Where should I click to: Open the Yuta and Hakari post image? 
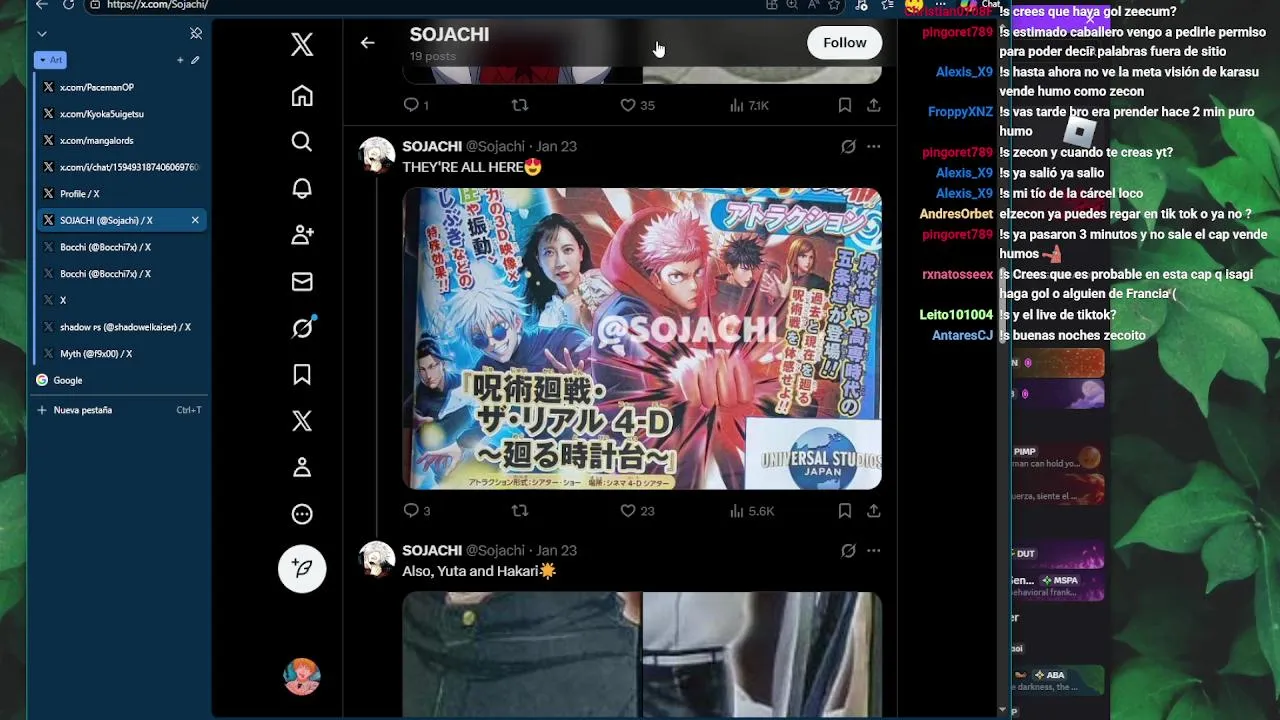pos(642,654)
